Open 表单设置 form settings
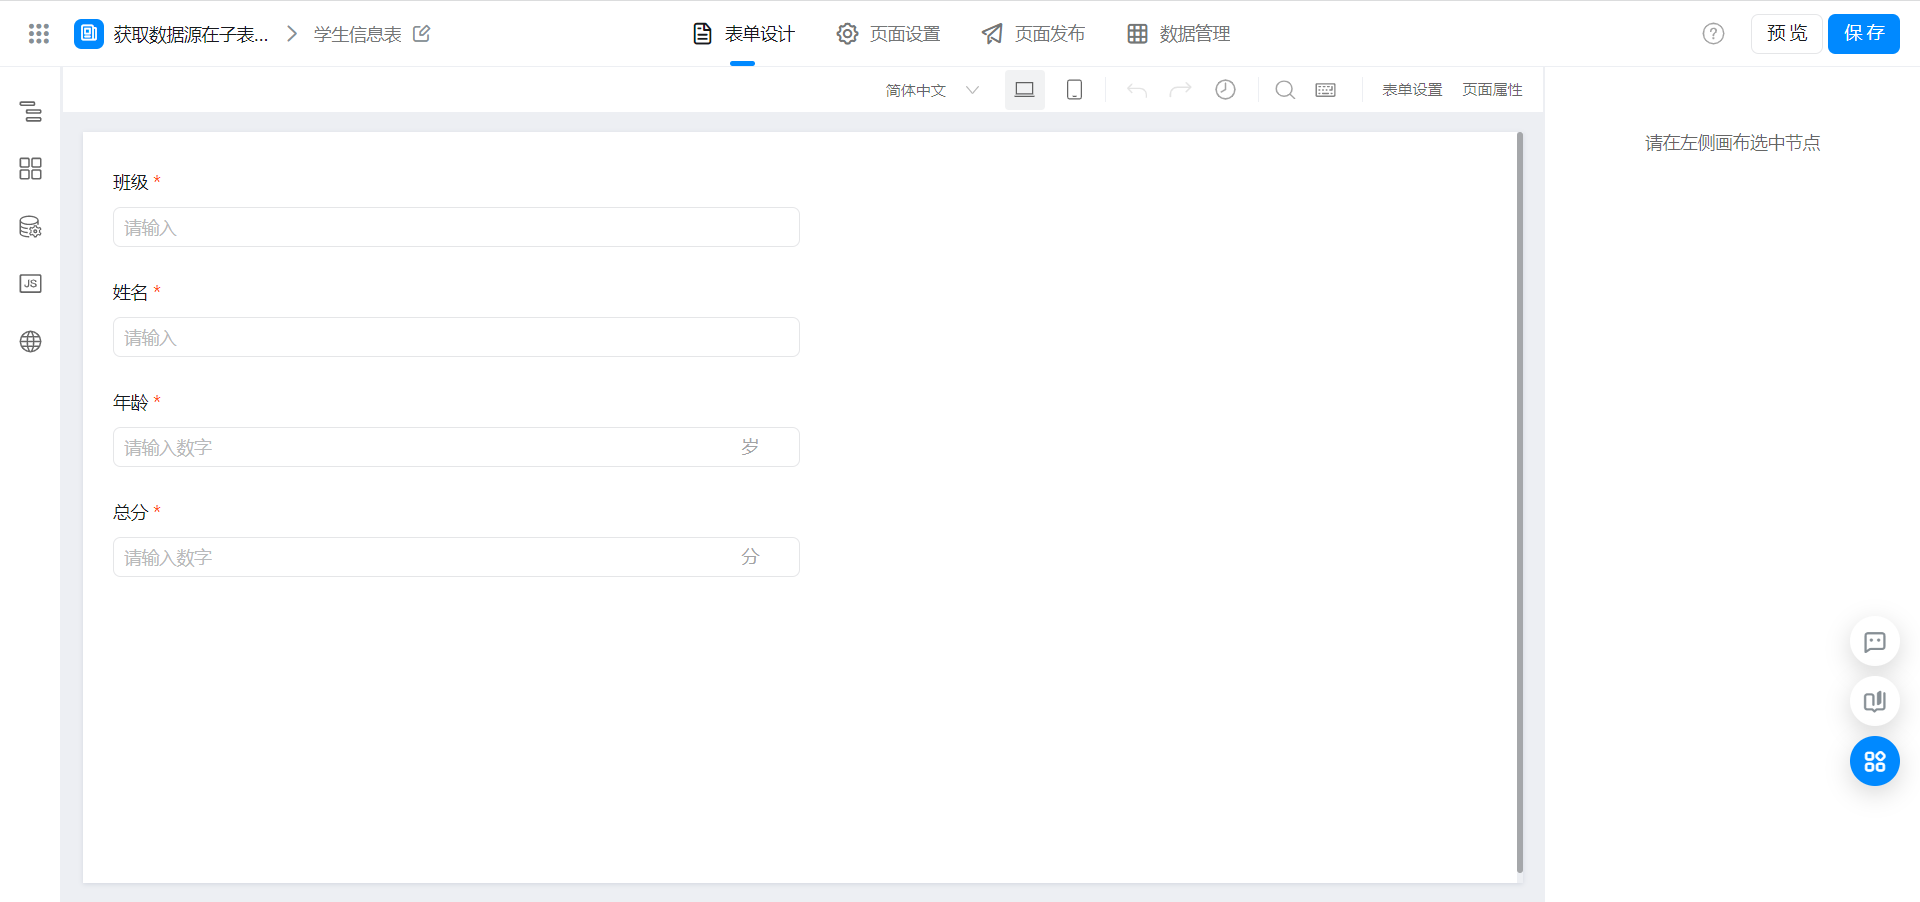The height and width of the screenshot is (902, 1920). [x=1412, y=90]
